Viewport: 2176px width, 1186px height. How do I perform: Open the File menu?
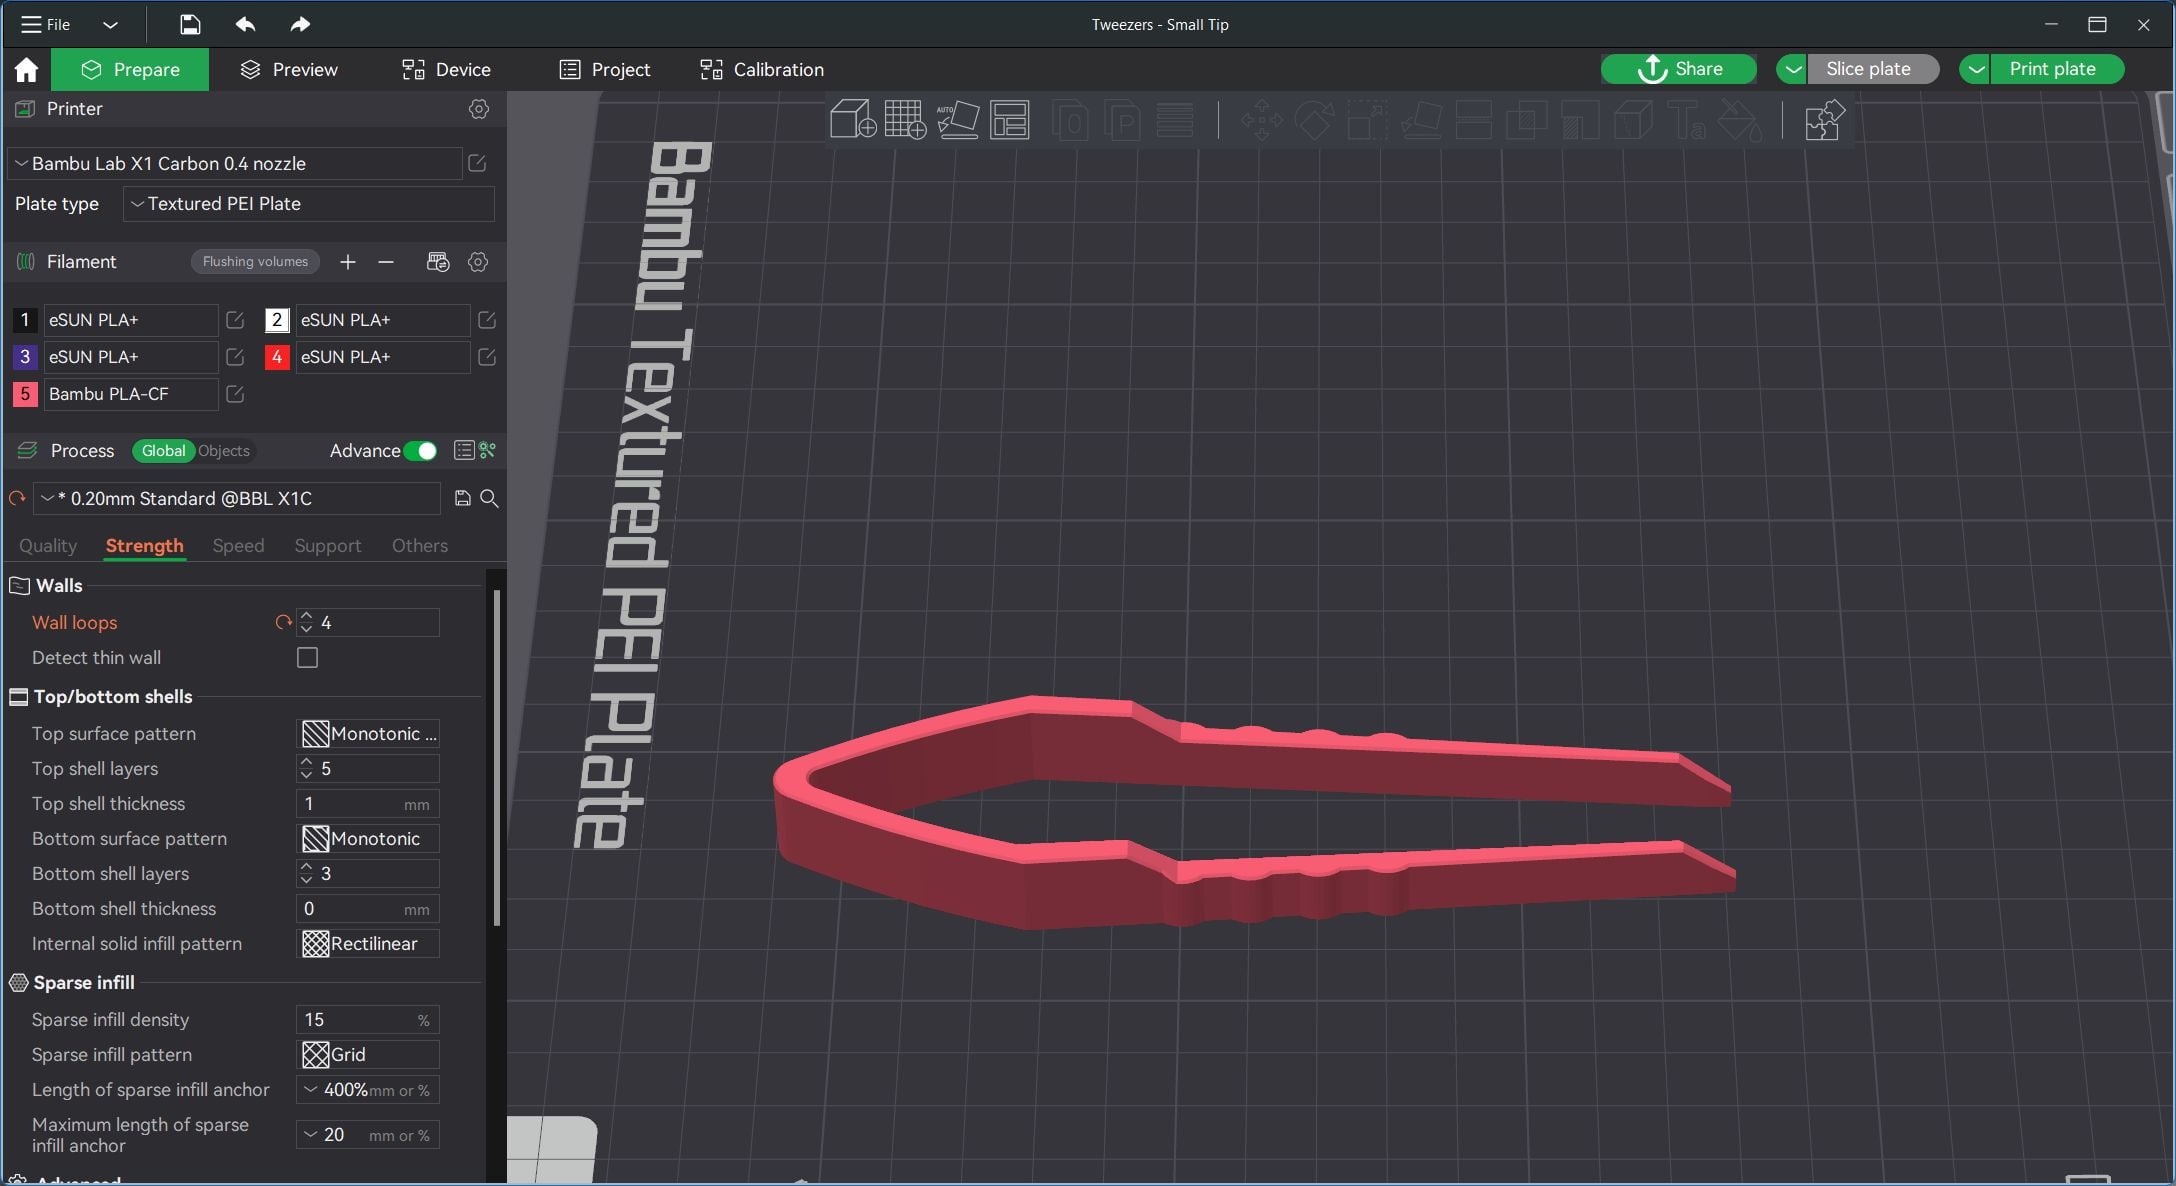pos(46,24)
